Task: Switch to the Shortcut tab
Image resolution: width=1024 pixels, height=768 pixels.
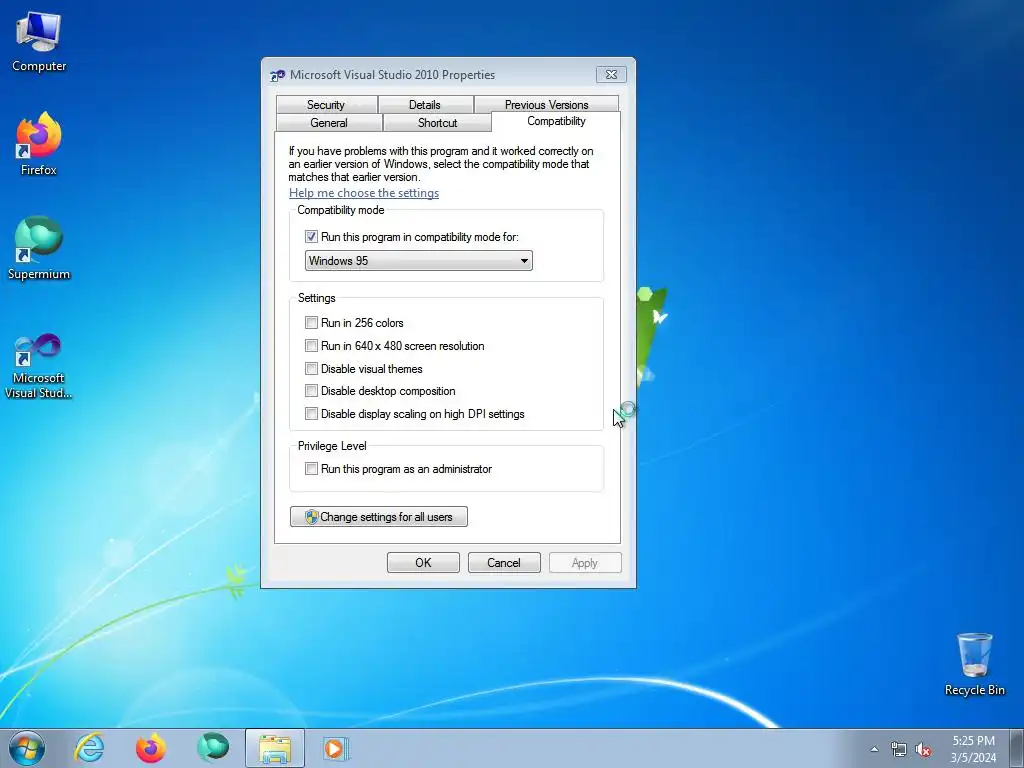Action: (438, 123)
